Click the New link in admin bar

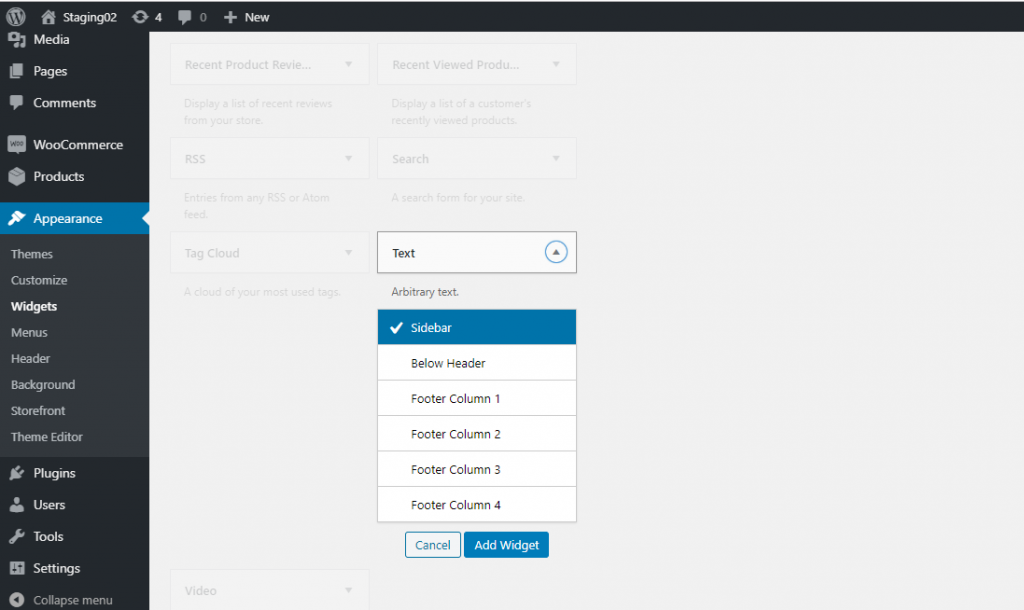pos(257,17)
